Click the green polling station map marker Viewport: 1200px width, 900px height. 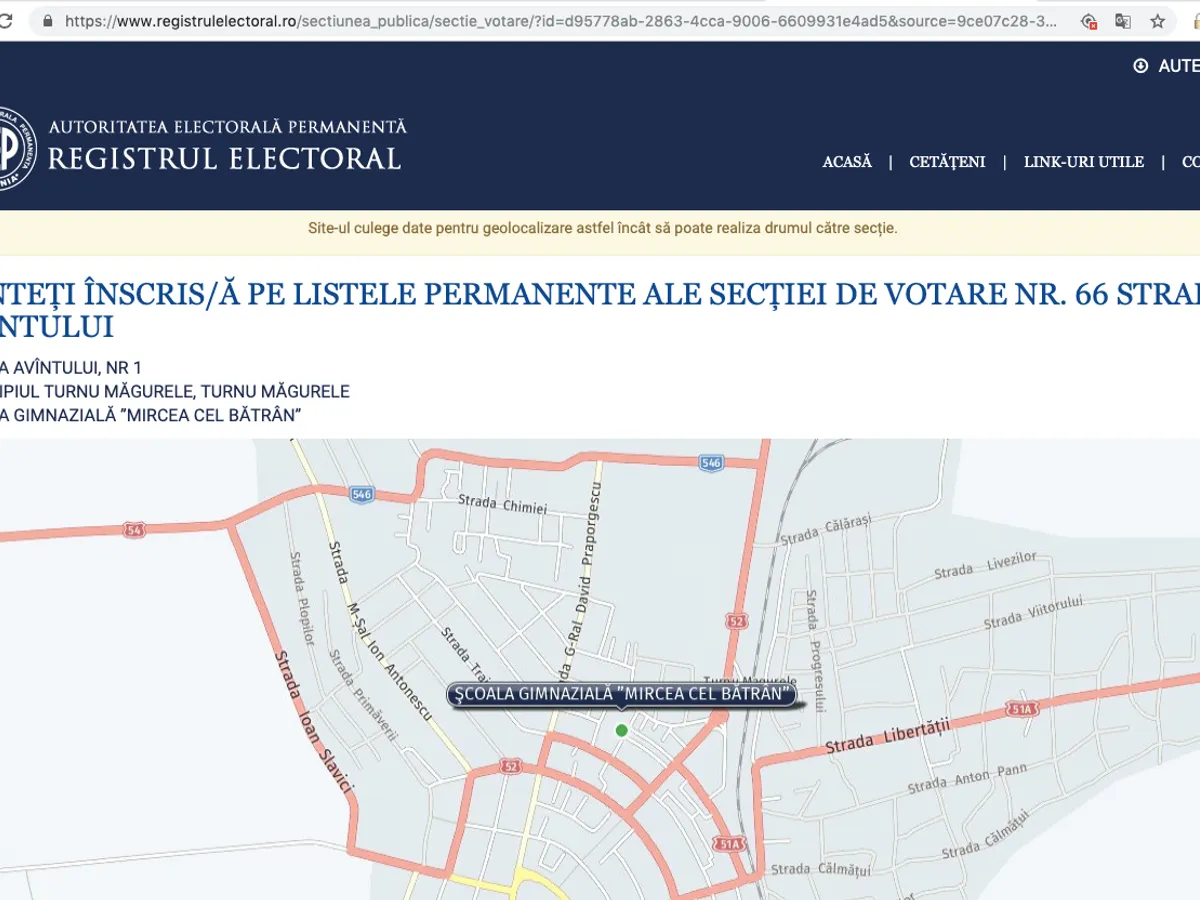point(621,730)
